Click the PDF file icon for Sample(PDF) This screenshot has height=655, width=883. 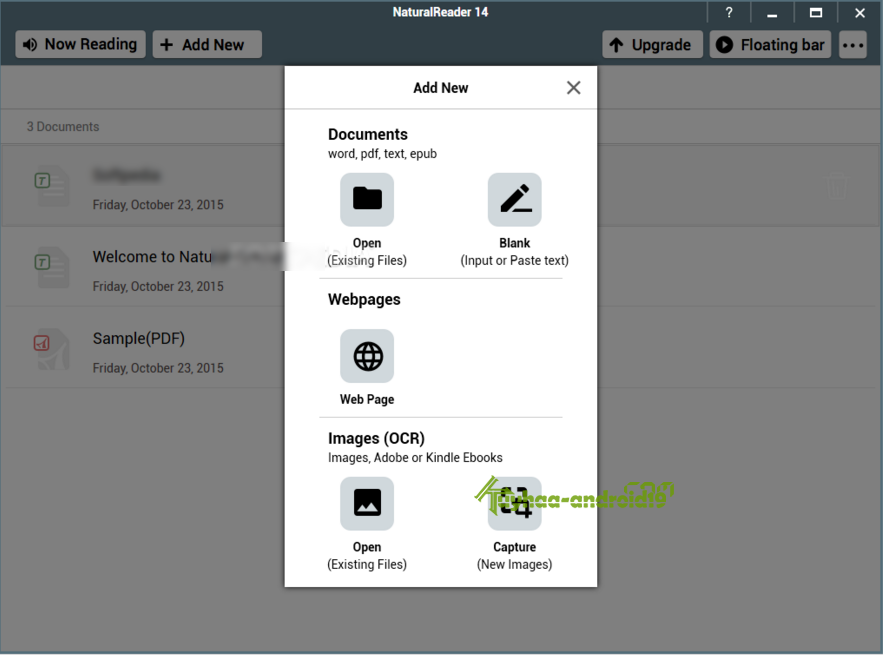[x=52, y=349]
